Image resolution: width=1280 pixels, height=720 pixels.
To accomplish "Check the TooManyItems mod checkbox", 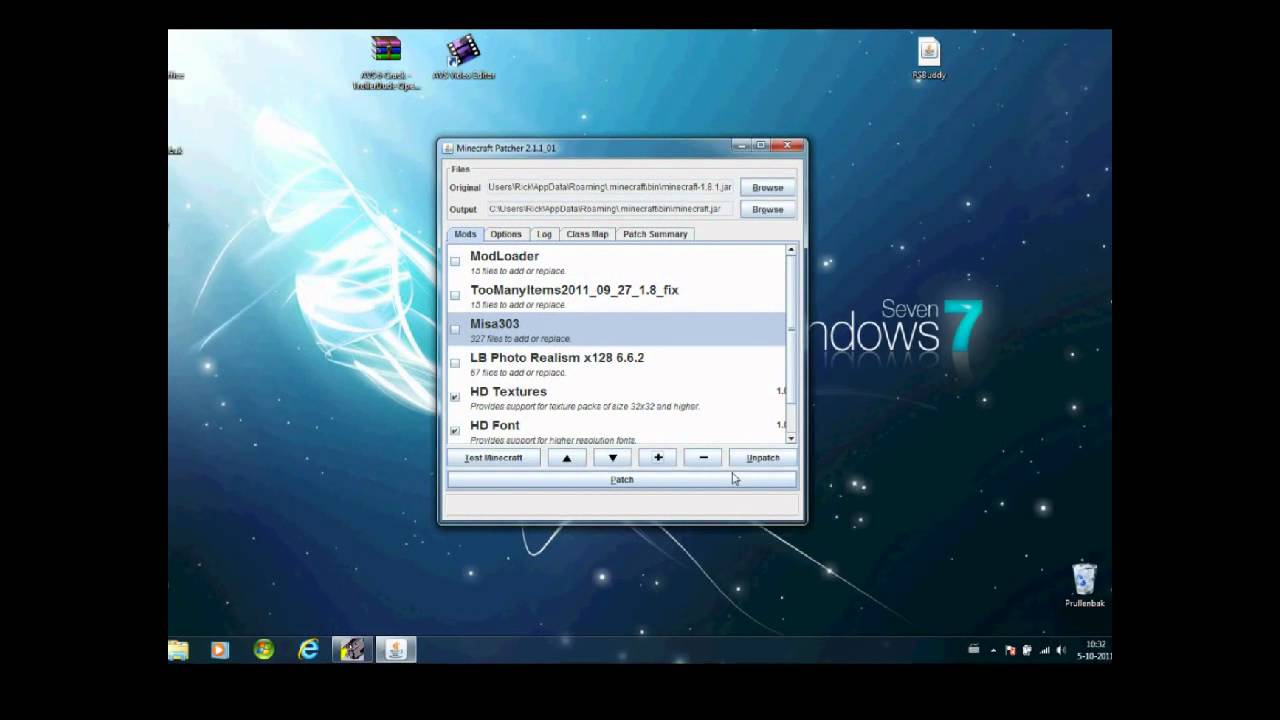I will tap(455, 295).
